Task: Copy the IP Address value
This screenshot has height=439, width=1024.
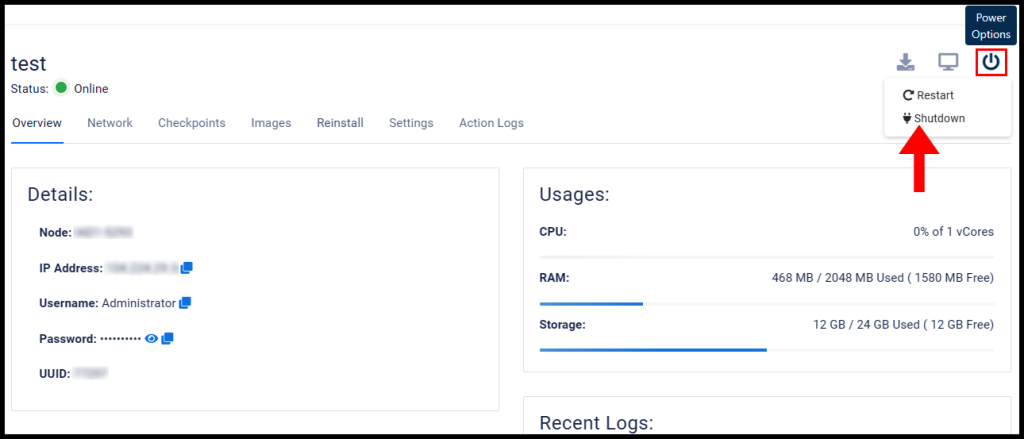Action: (187, 268)
